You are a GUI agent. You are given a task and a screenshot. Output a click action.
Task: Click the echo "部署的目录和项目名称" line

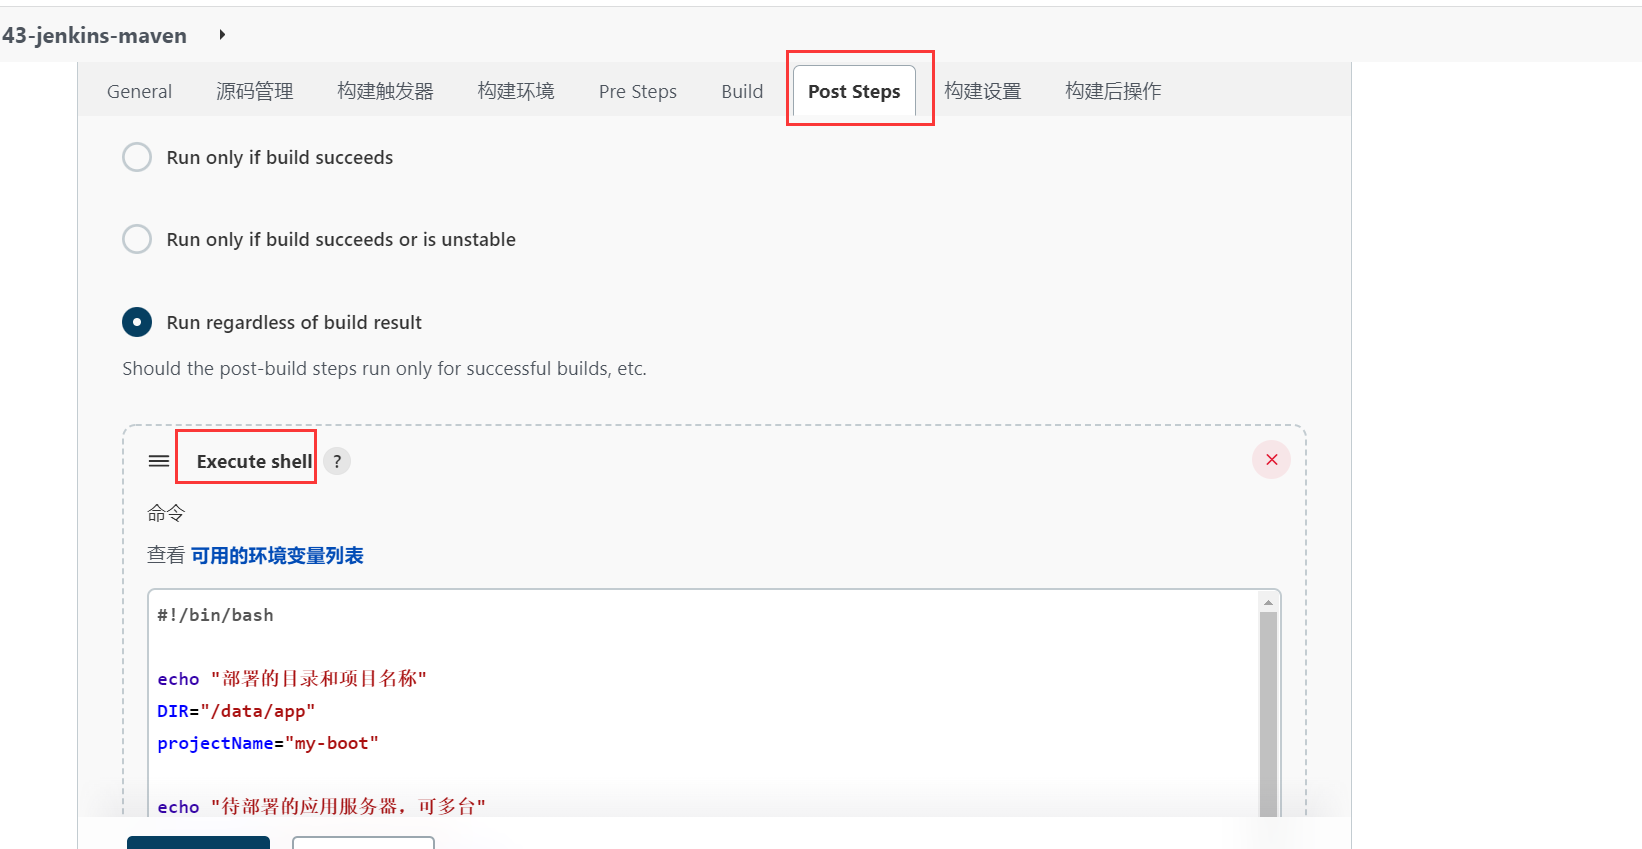(292, 679)
